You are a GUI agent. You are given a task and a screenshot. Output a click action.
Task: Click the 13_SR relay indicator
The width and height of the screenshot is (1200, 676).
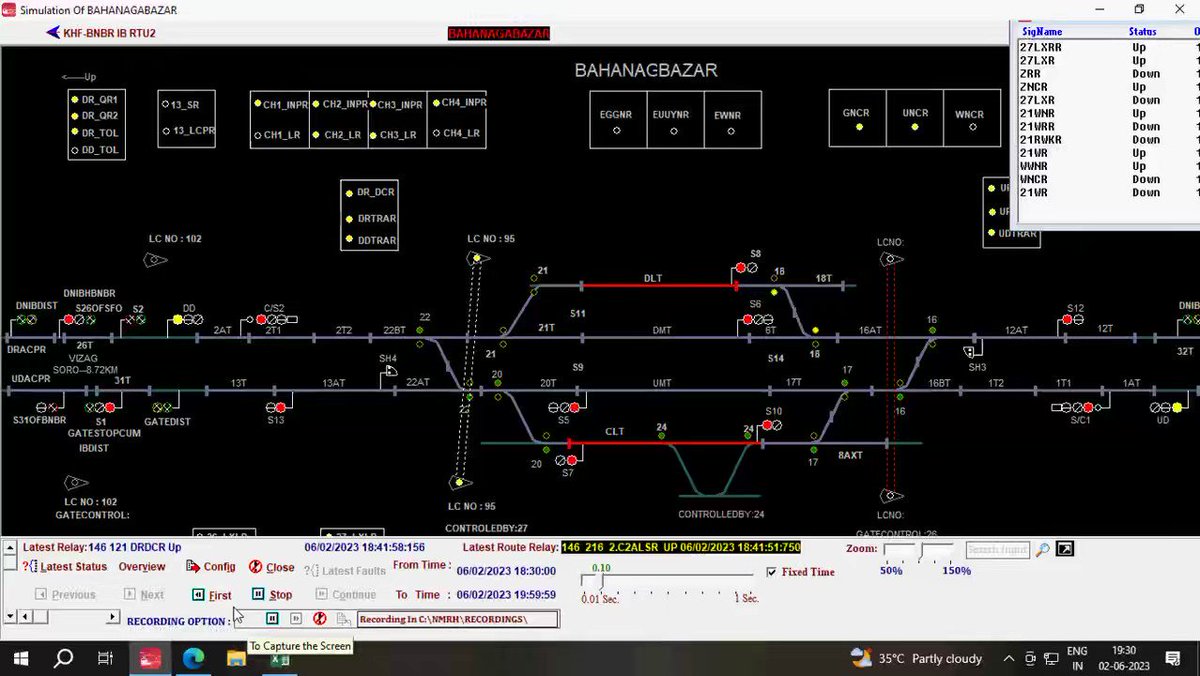coord(165,104)
